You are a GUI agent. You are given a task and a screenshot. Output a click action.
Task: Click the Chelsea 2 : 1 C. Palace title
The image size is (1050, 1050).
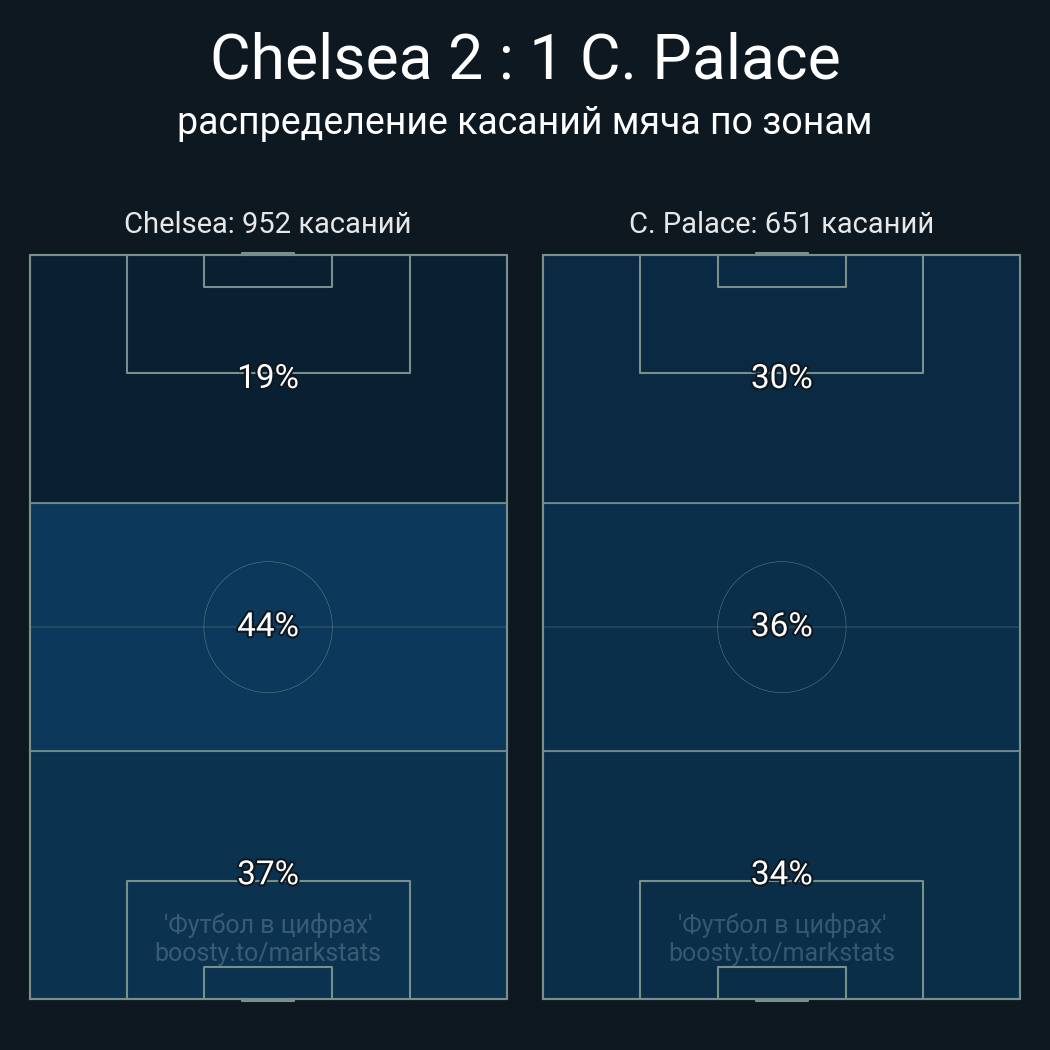[x=525, y=58]
